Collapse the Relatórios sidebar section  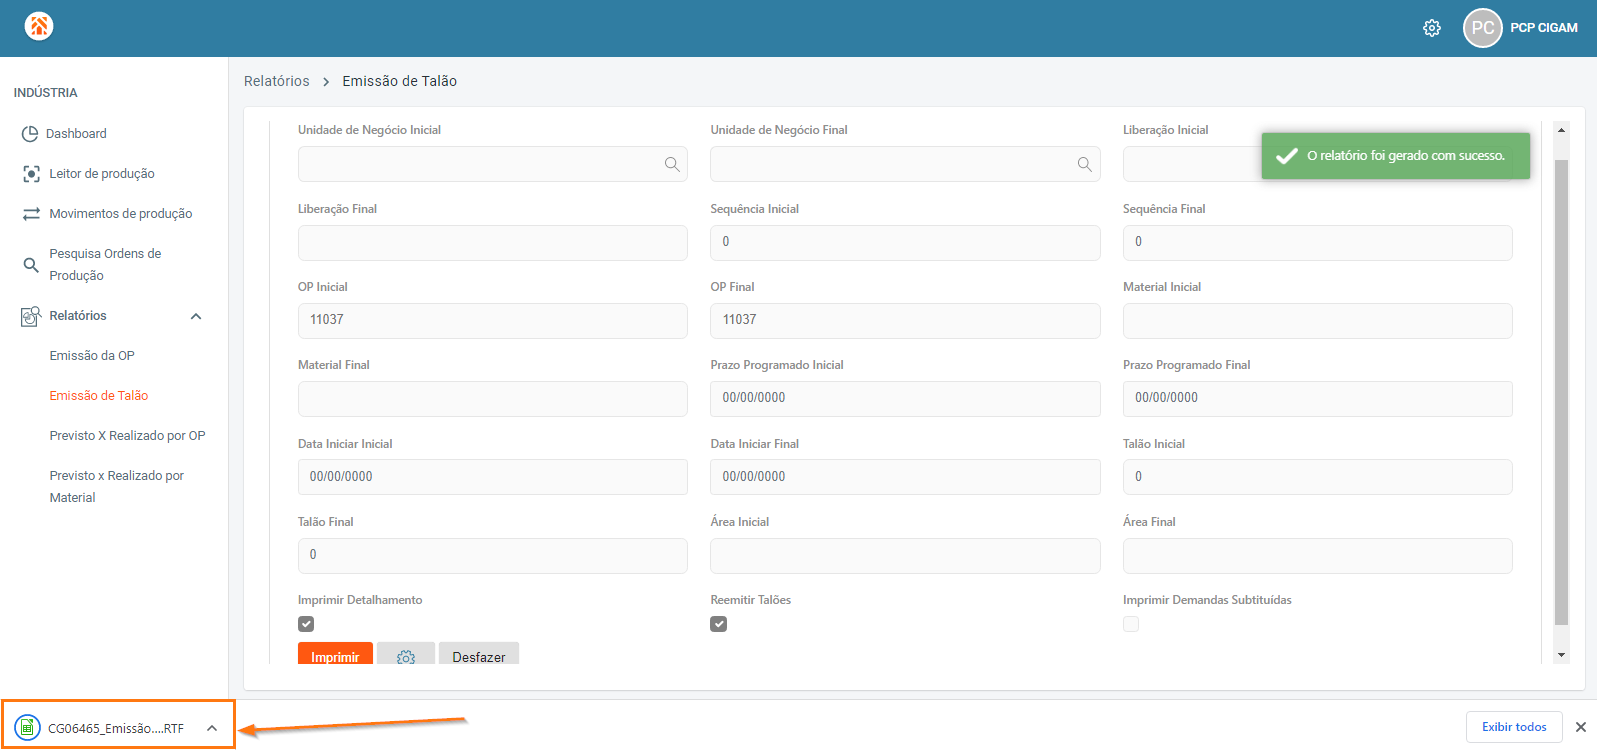click(196, 316)
